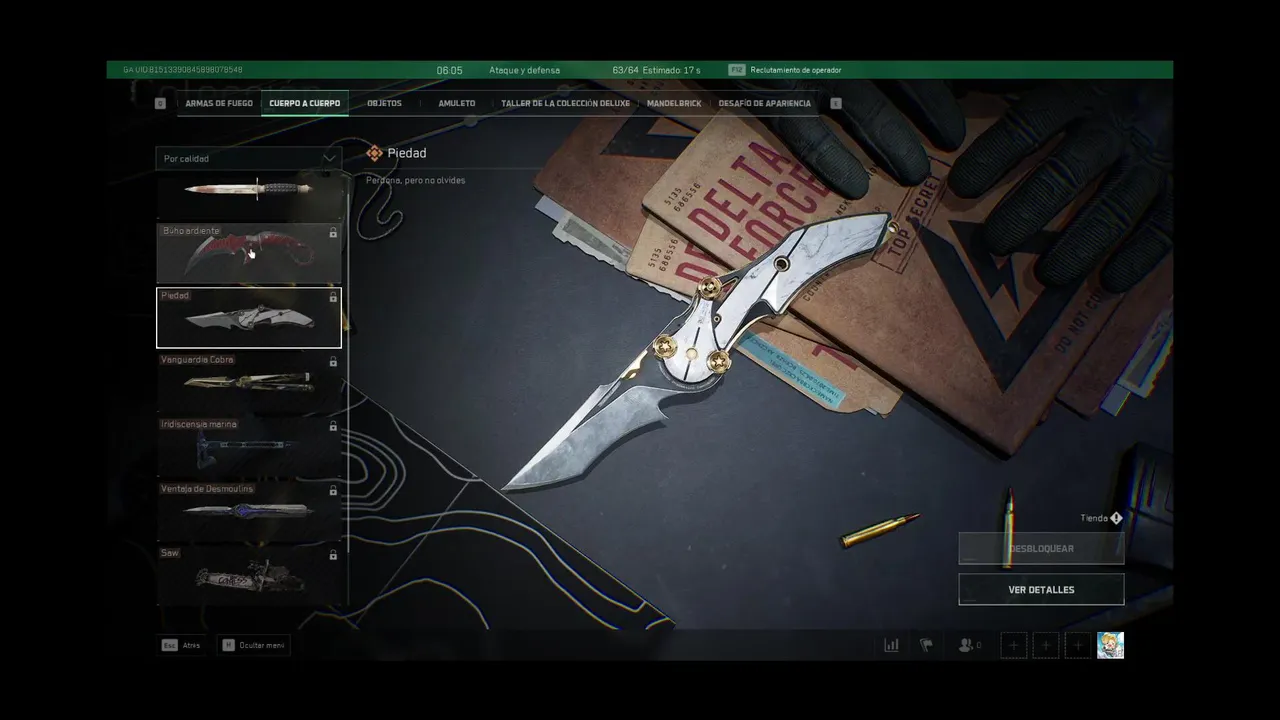Image resolution: width=1280 pixels, height=720 pixels.
Task: Click the lock icon on Saw card
Action: point(333,555)
